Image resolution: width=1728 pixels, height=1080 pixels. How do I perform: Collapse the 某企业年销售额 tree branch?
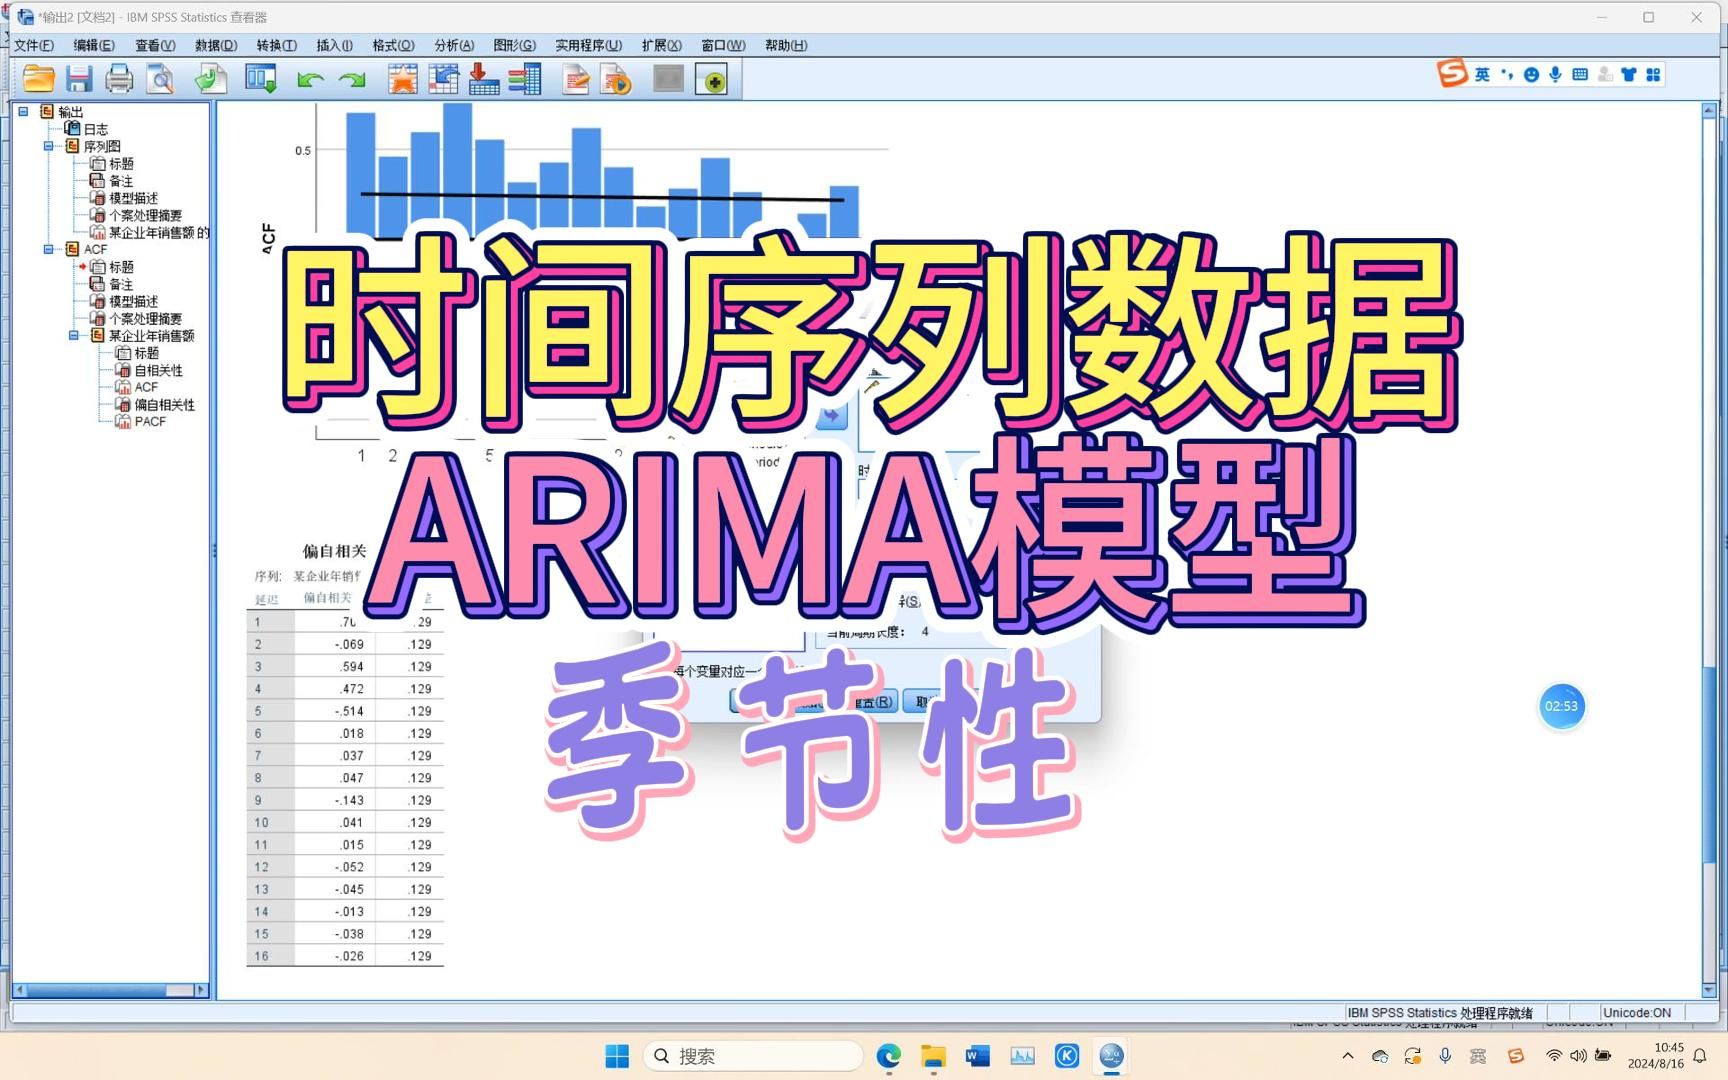point(73,335)
